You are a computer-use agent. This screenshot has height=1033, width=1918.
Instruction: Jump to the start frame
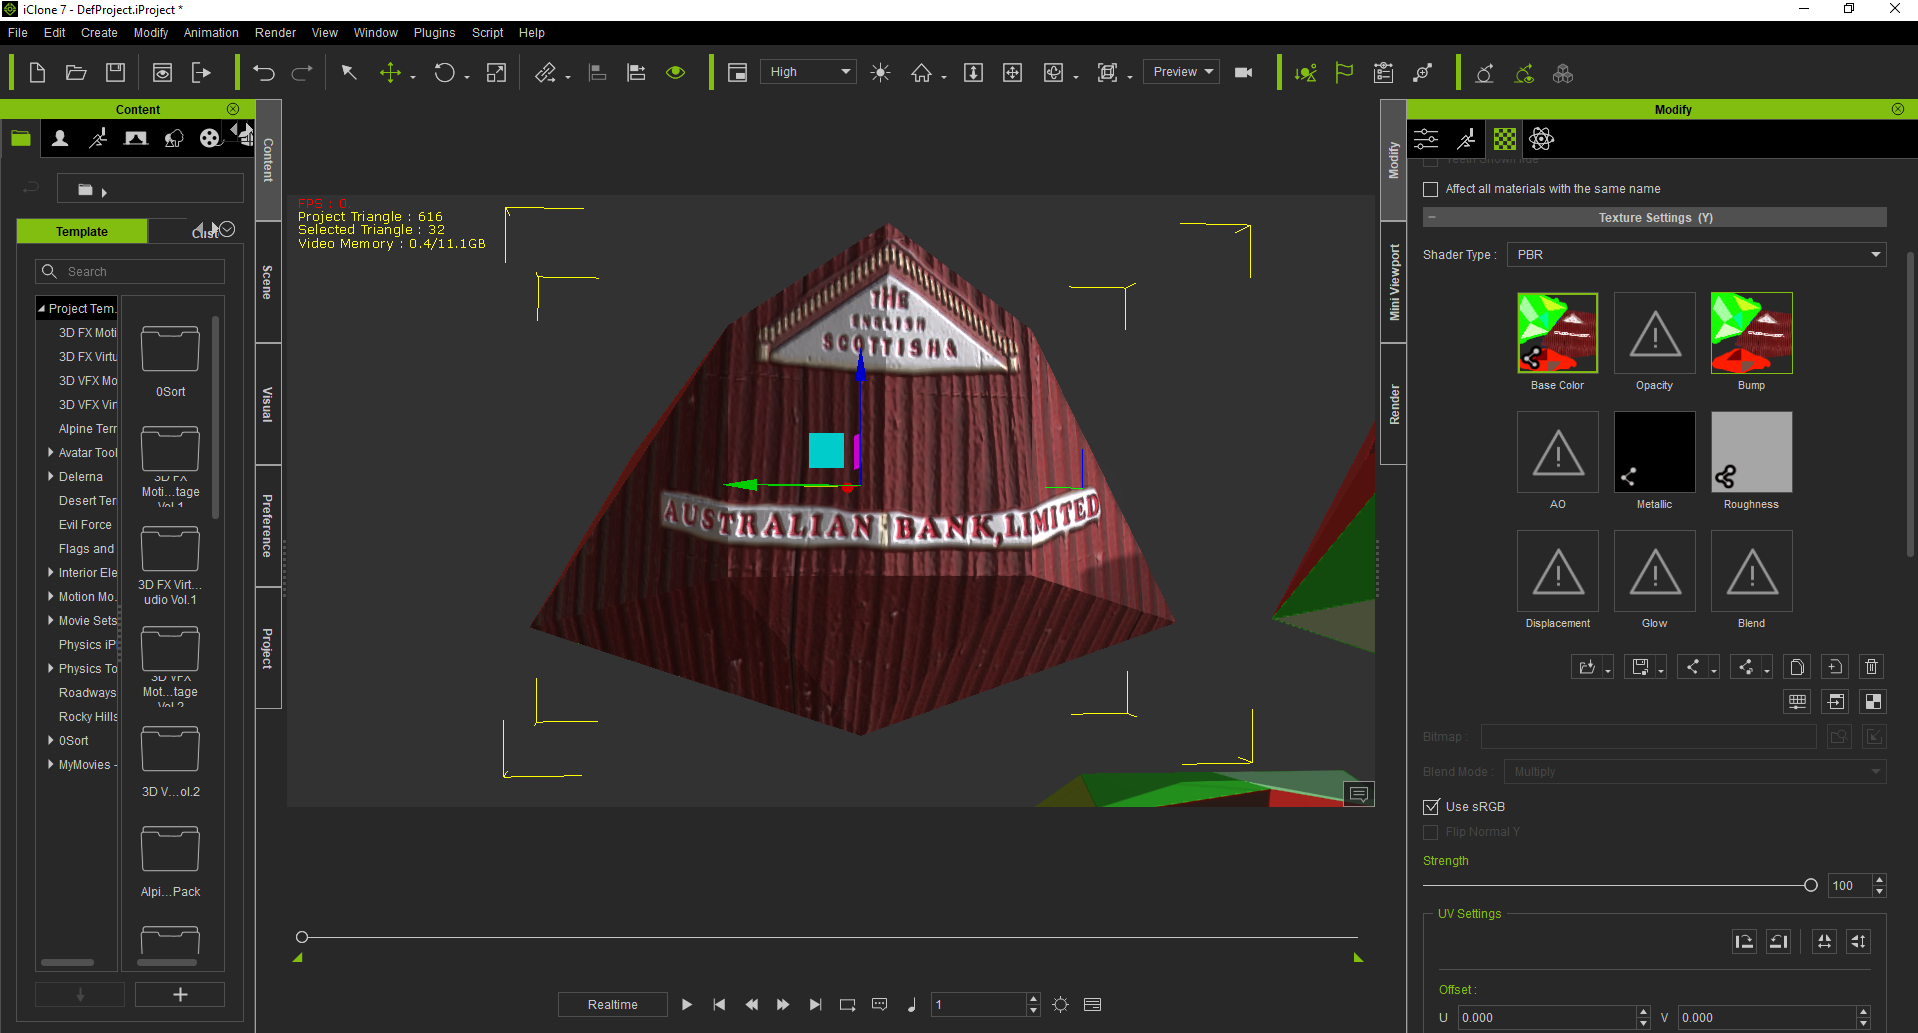719,1005
